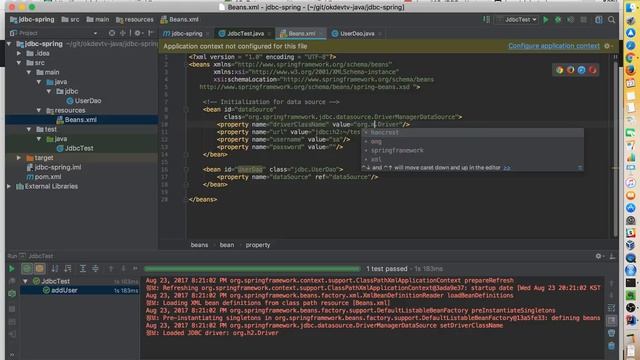Run with coverage using the shield icon
This screenshot has height=360, width=640.
tap(571, 20)
